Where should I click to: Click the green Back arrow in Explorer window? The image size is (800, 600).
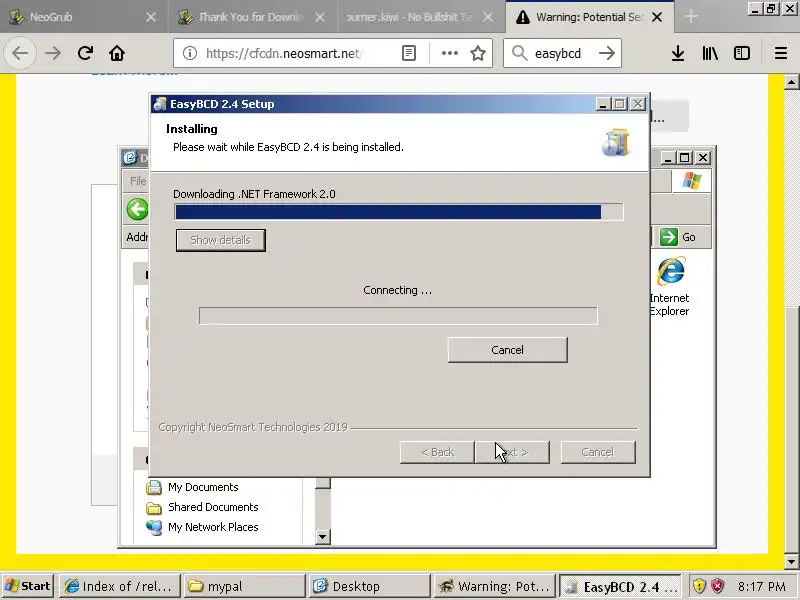(137, 209)
